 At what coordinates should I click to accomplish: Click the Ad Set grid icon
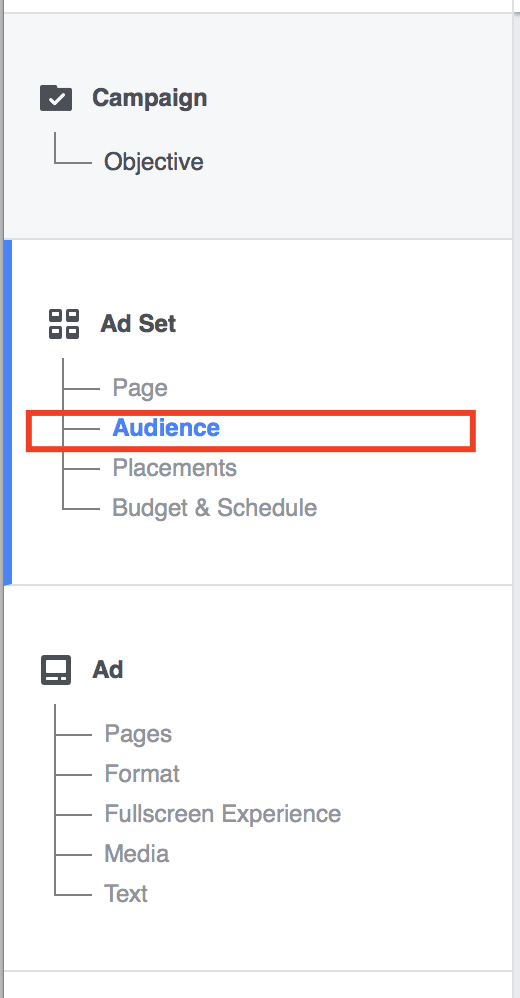coord(64,324)
